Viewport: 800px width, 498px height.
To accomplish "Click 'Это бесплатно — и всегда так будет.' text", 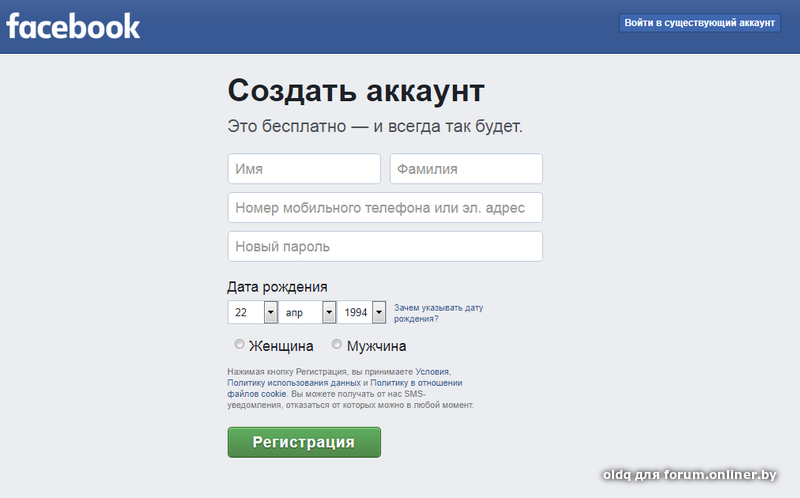I will [375, 126].
